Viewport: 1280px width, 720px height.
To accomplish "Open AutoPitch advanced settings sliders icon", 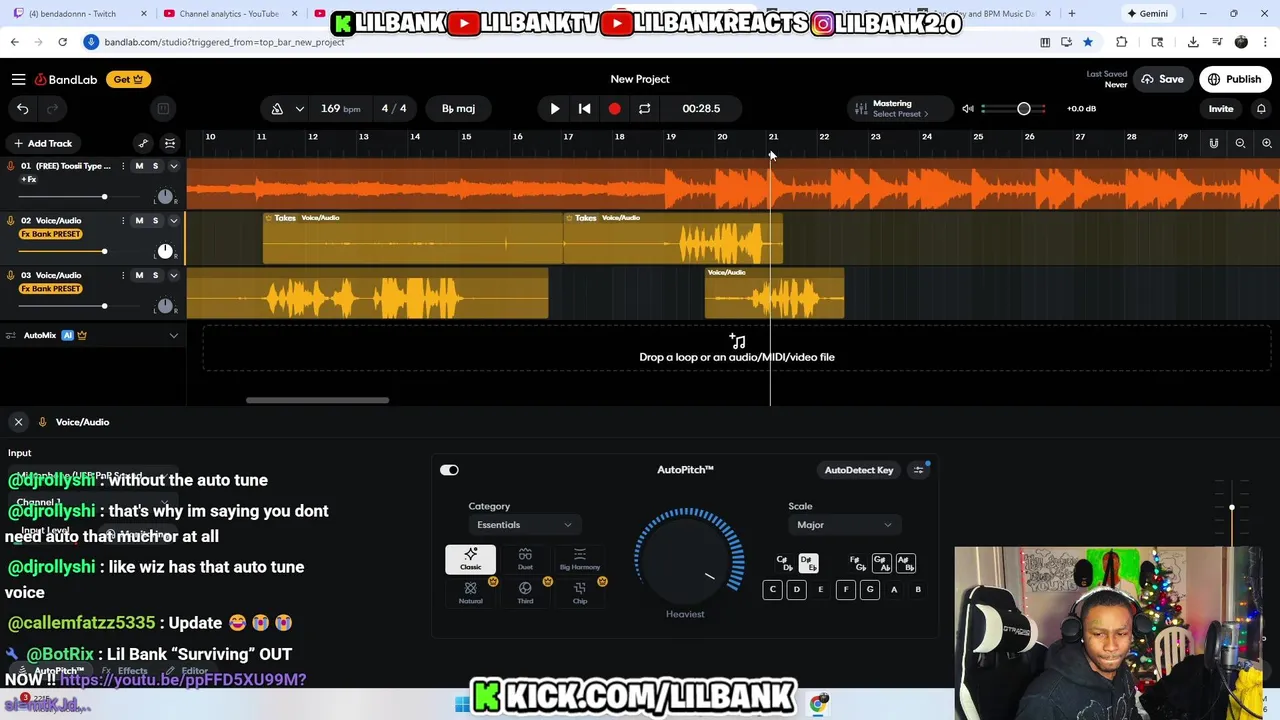I will (x=919, y=470).
